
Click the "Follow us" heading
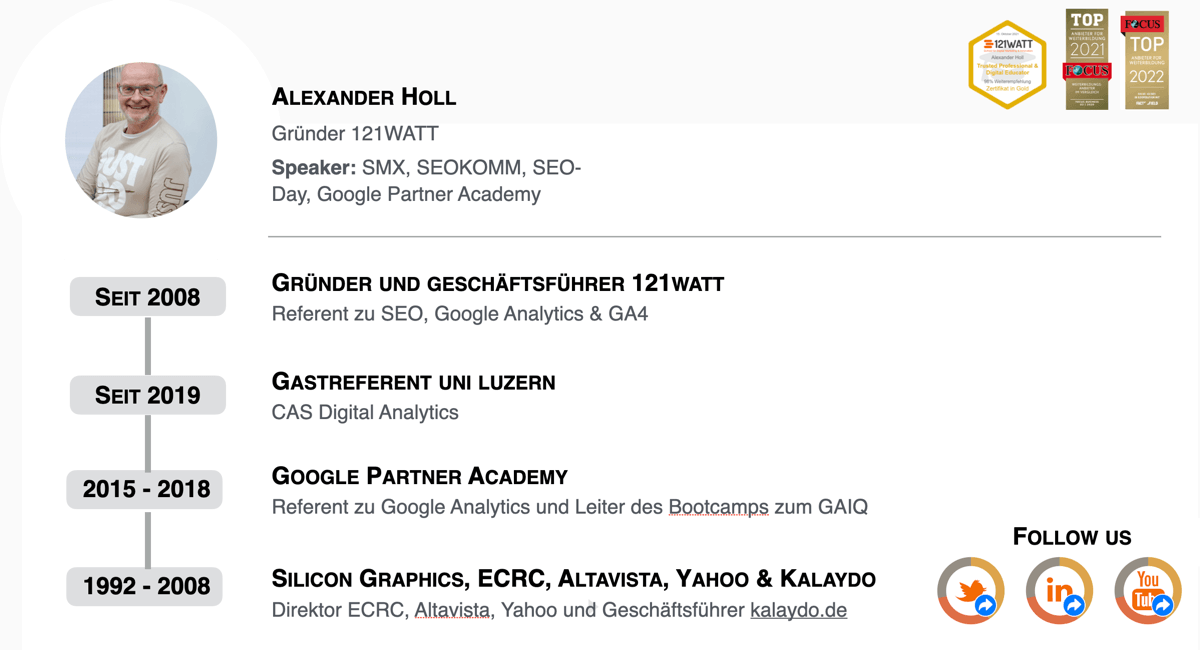(x=1072, y=537)
